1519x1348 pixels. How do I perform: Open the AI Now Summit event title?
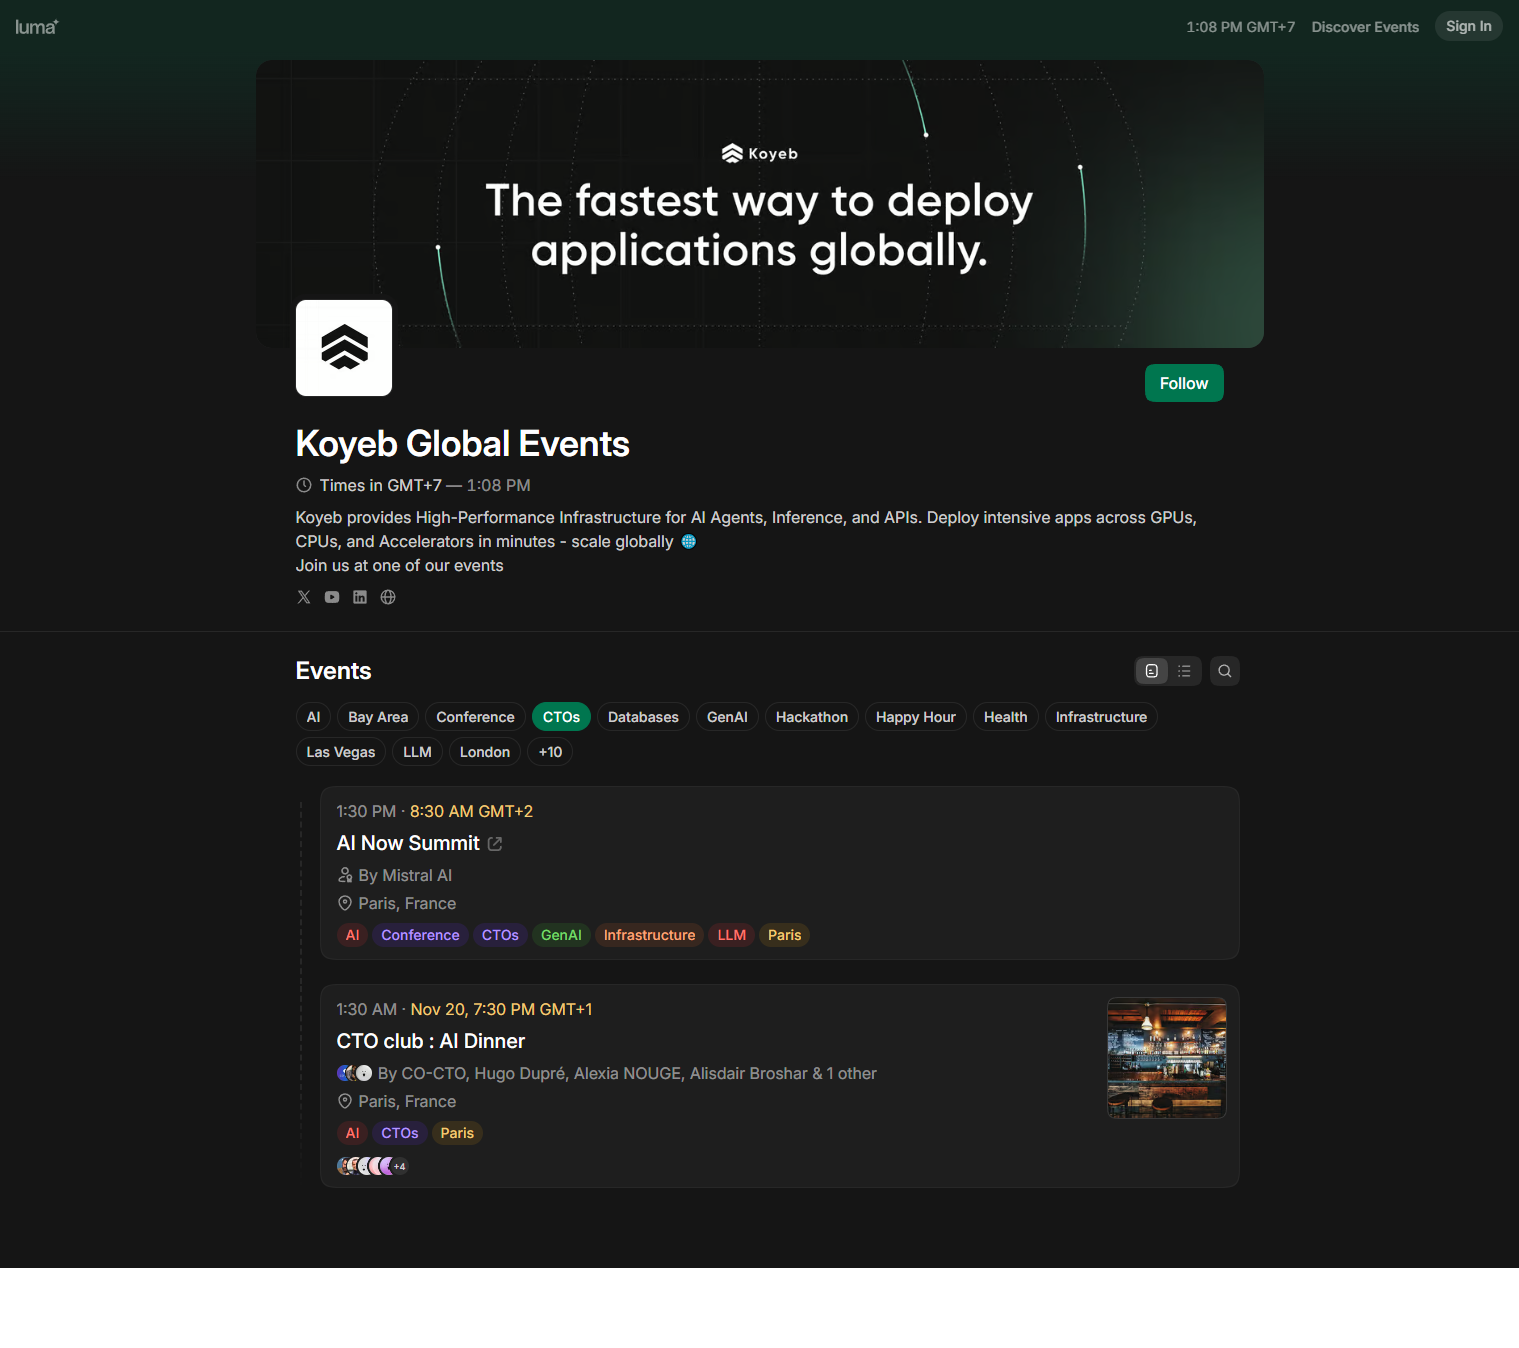(408, 843)
